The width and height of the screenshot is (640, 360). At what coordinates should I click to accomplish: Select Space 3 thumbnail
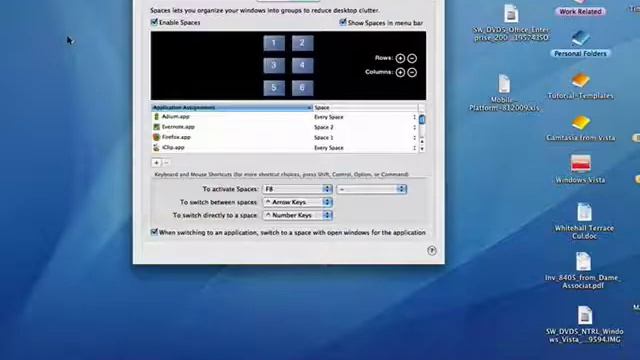pyautogui.click(x=274, y=65)
